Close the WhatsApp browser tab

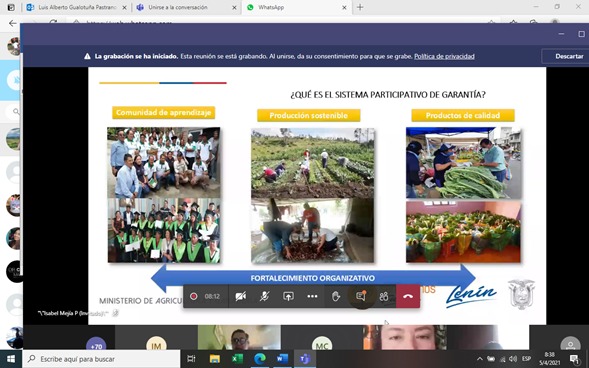click(344, 7)
